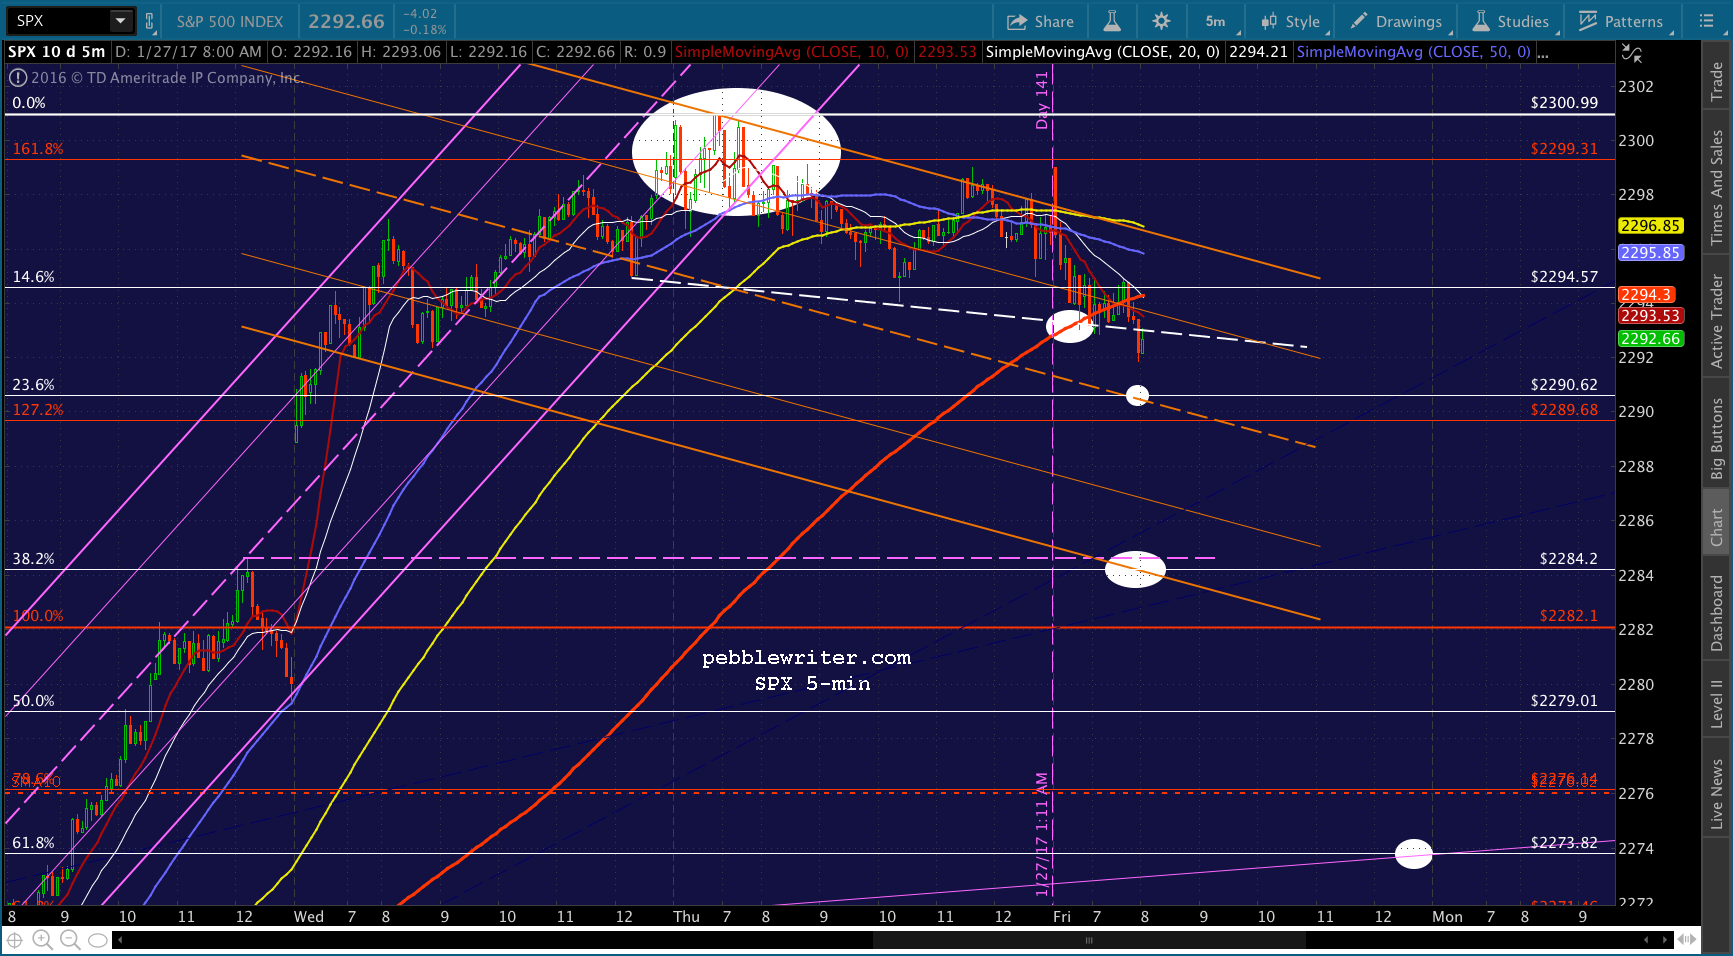Expand hidden studies ellipsis in header
This screenshot has height=956, width=1733.
(1543, 52)
